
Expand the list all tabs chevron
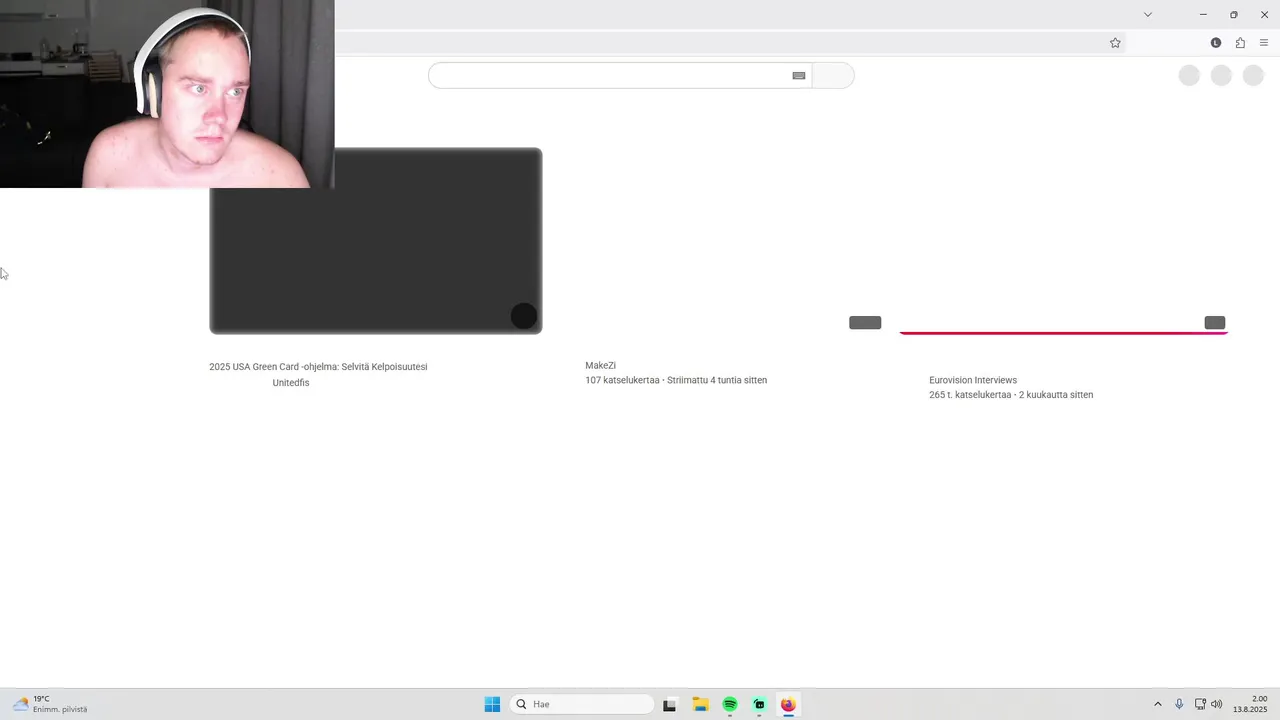coord(1148,15)
